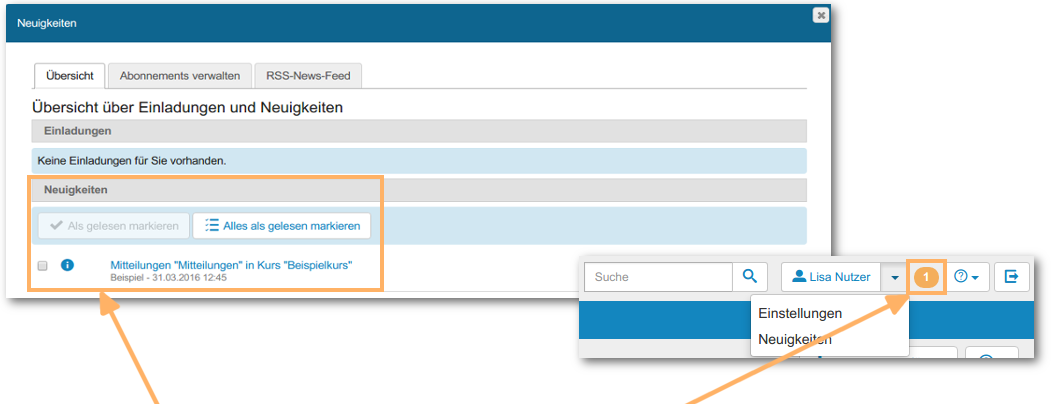Expand the user menu dropdown arrow

coord(895,277)
